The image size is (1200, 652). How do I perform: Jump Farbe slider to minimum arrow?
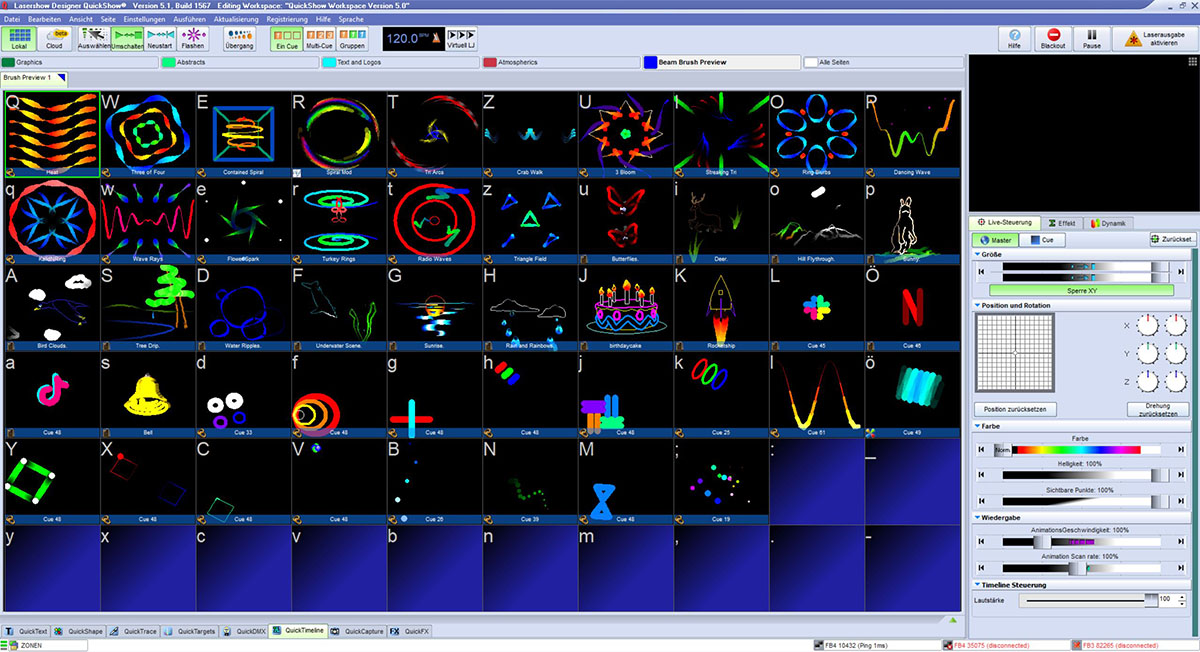point(981,450)
